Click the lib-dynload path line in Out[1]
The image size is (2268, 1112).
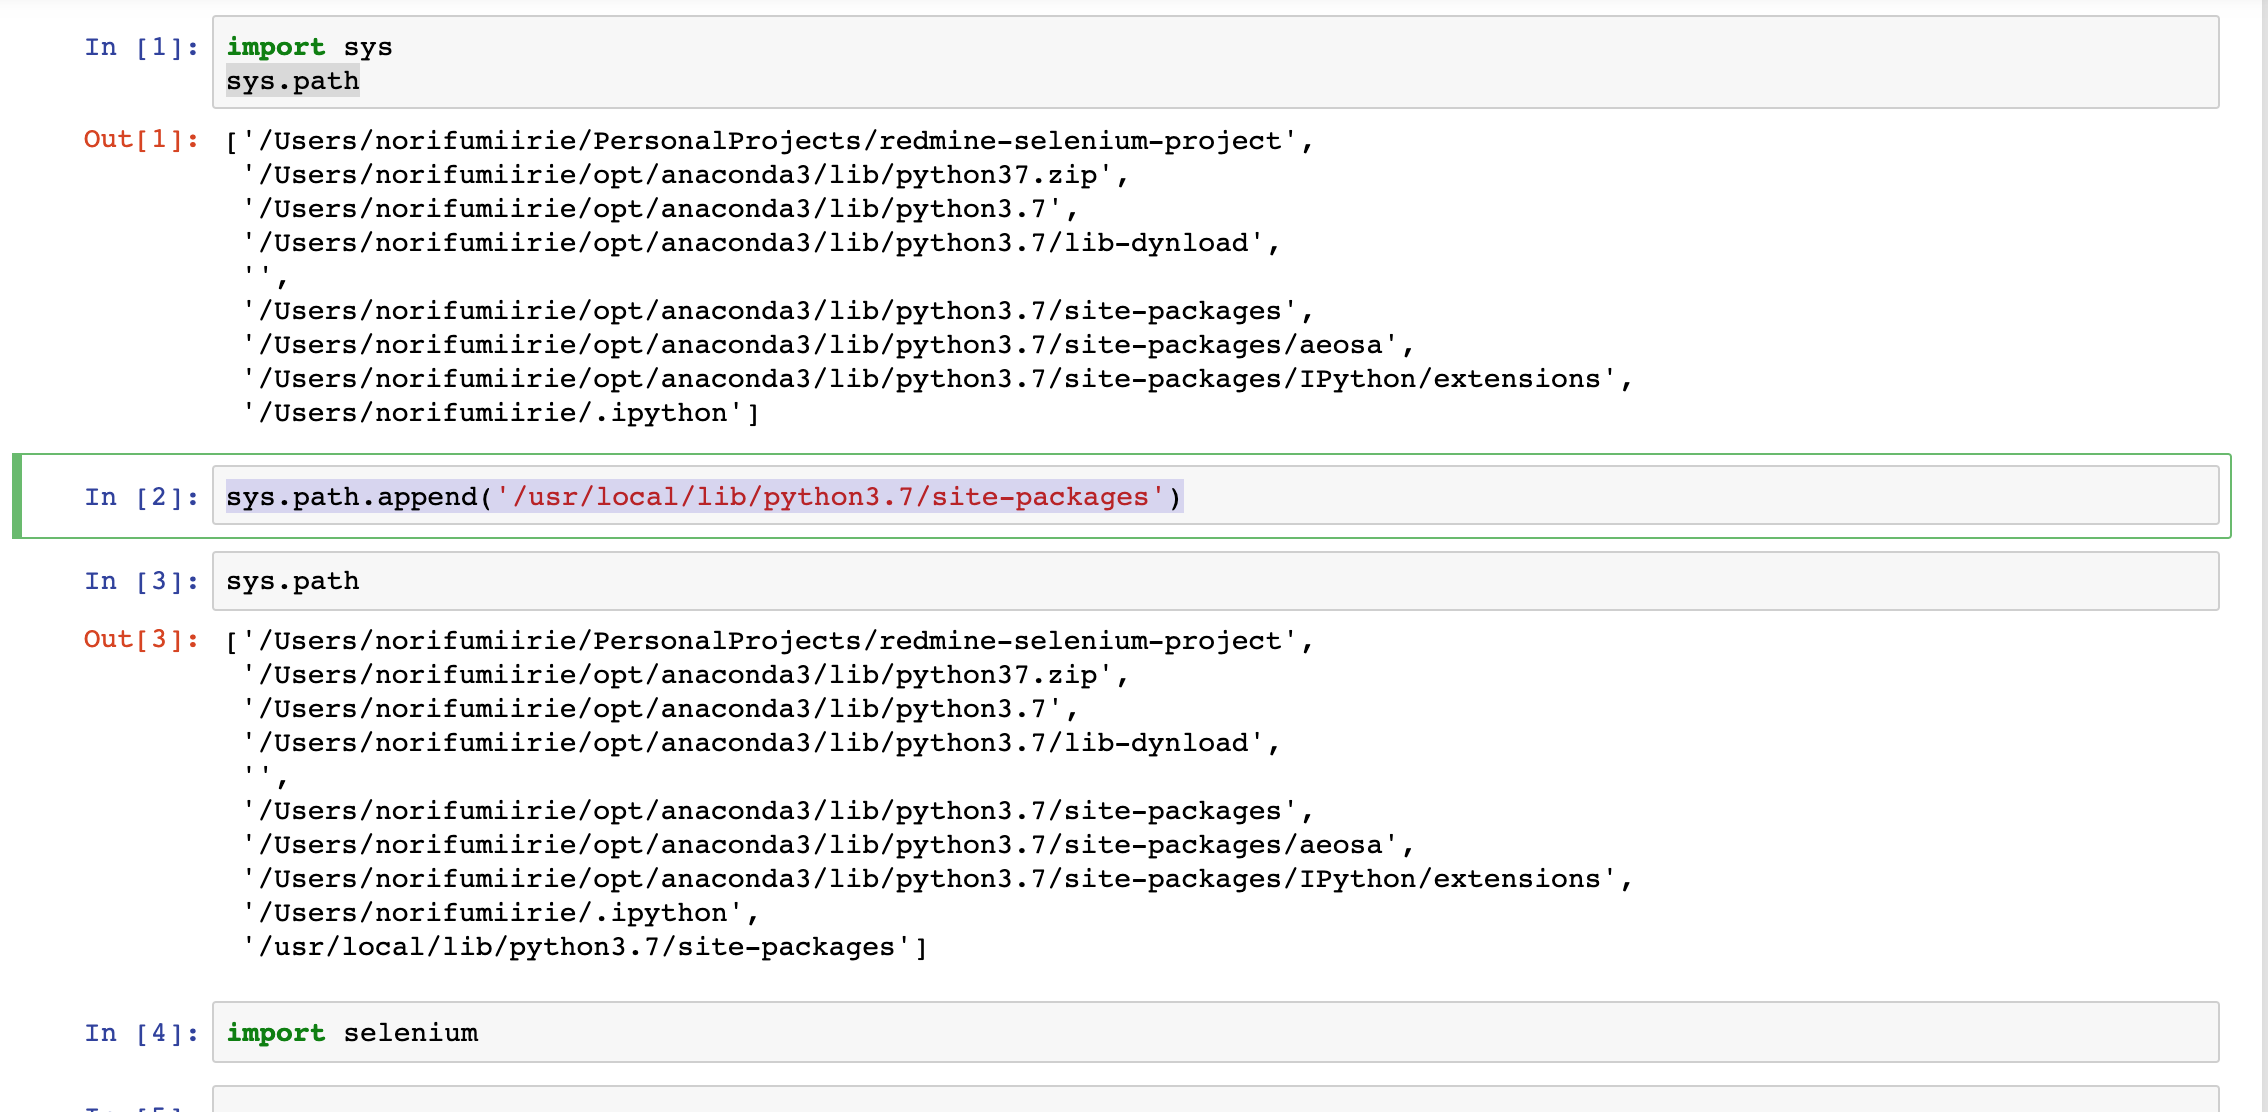point(760,242)
